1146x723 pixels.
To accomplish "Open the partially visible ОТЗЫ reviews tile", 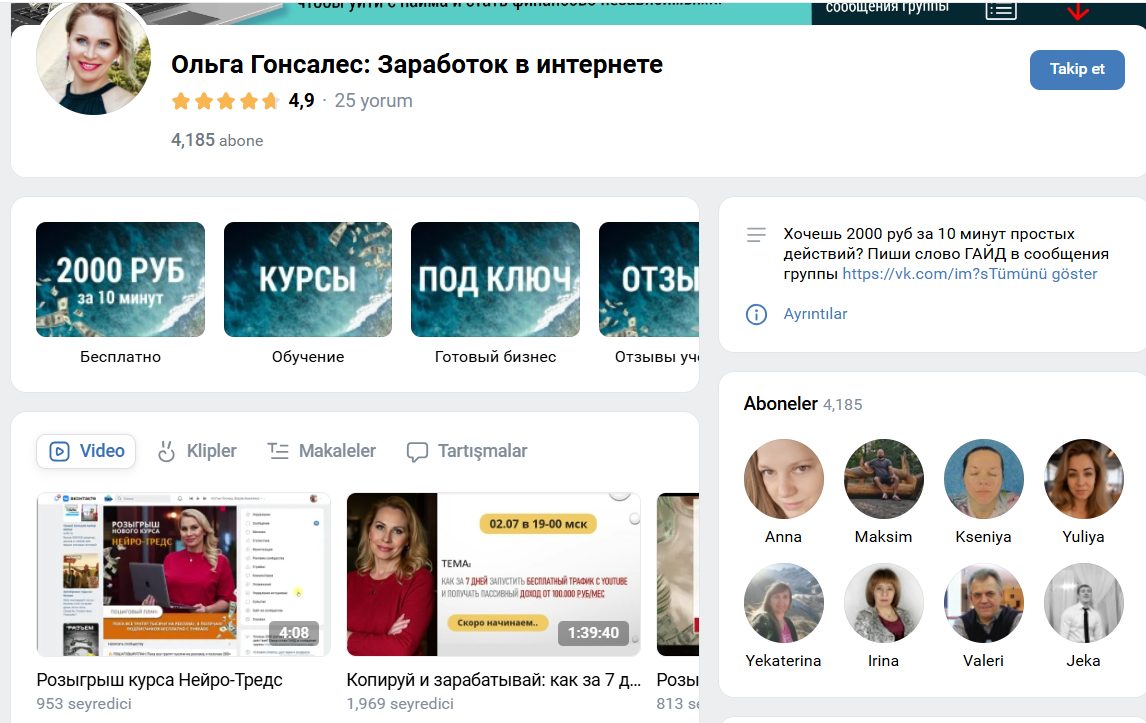I will click(649, 279).
